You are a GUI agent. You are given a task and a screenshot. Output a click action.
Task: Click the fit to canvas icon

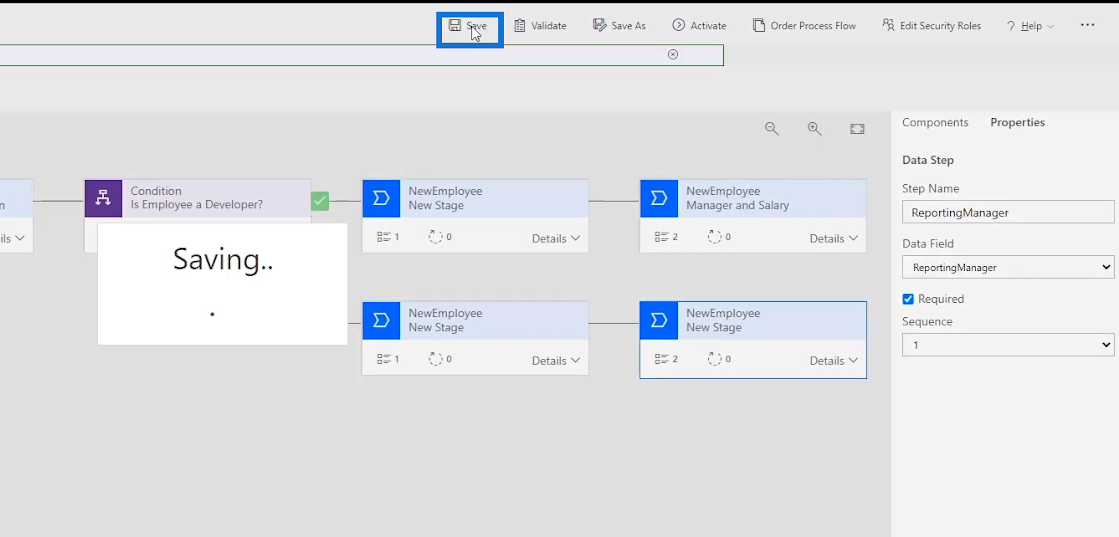point(857,129)
